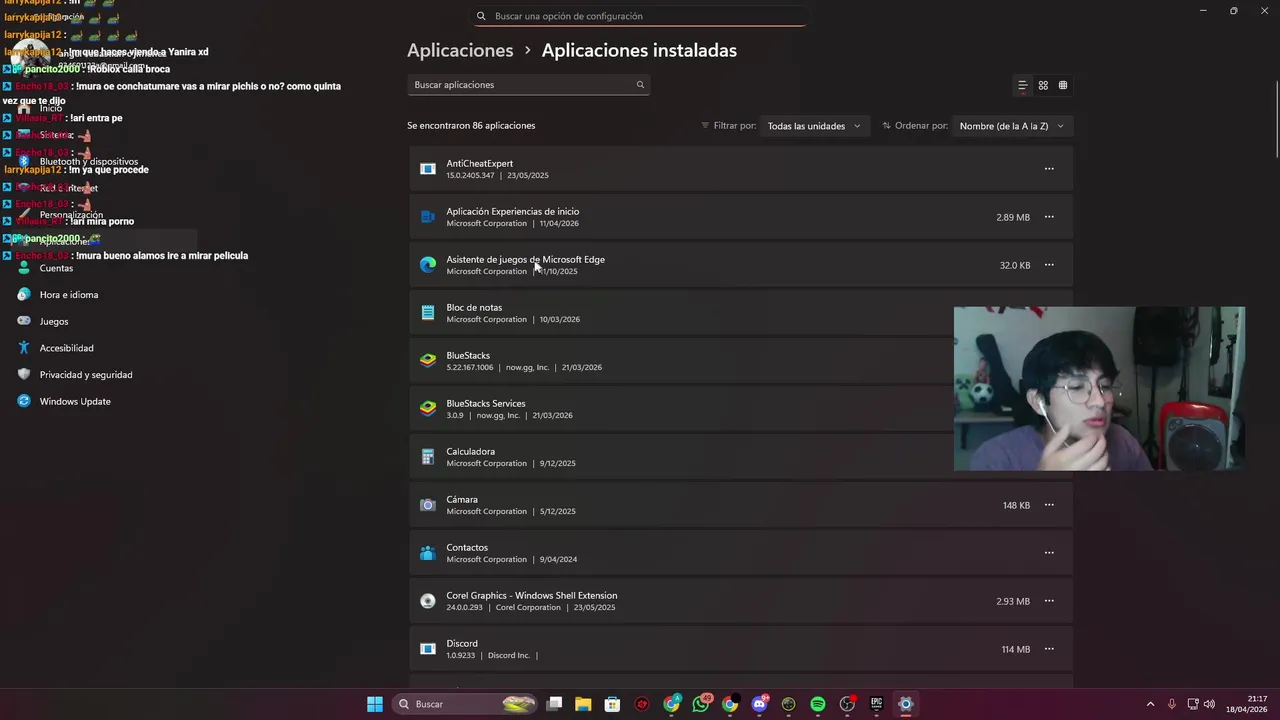Open options menu for Contactos
This screenshot has height=720, width=1280.
point(1049,553)
